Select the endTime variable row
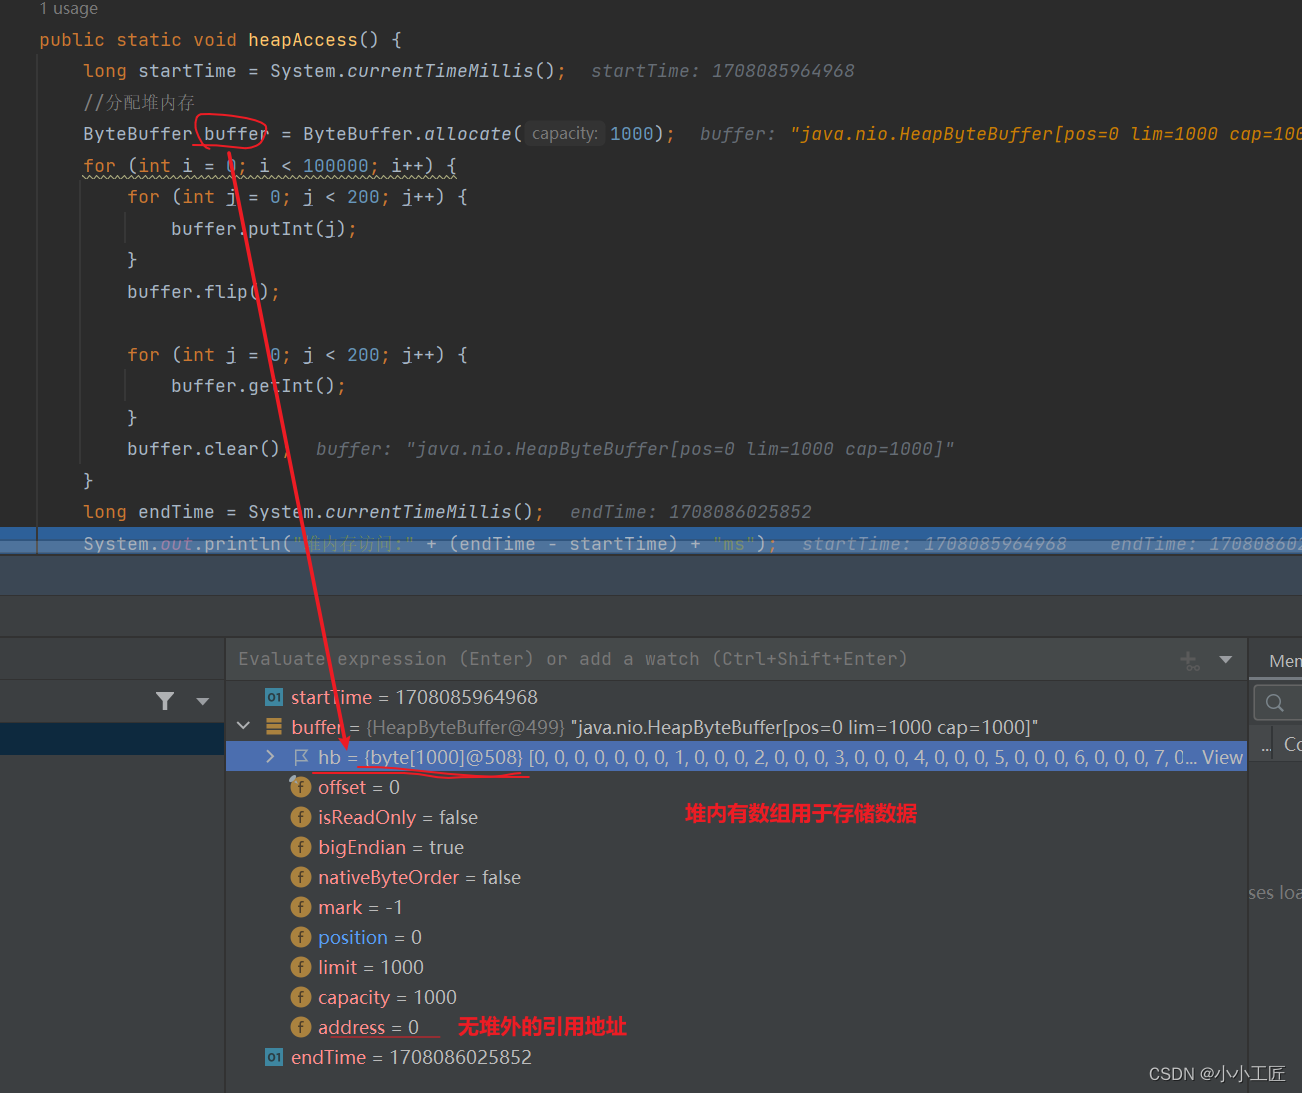 coord(736,1057)
